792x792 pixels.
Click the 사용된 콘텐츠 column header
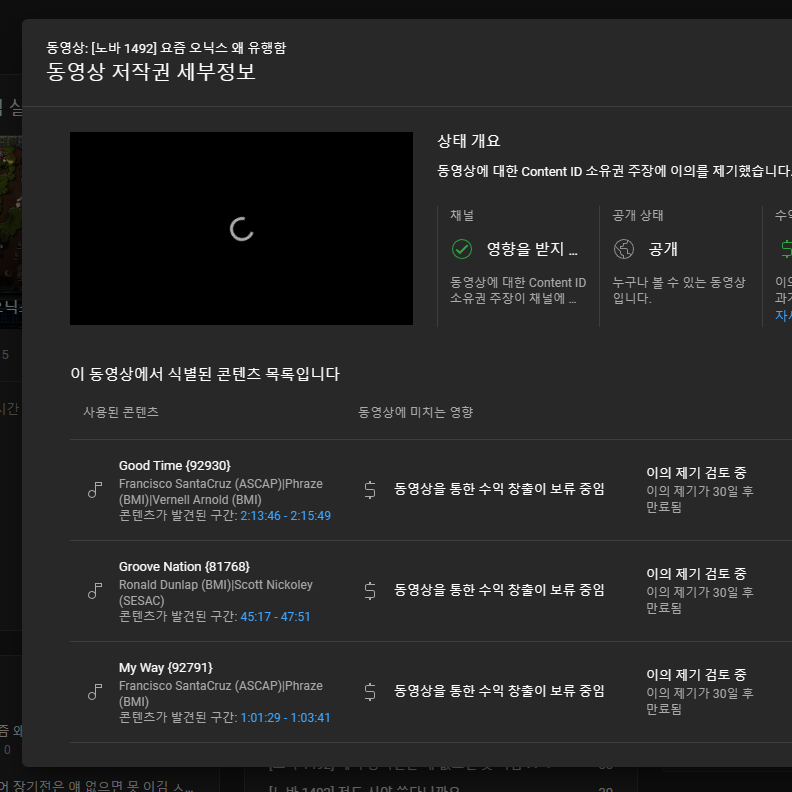point(121,412)
